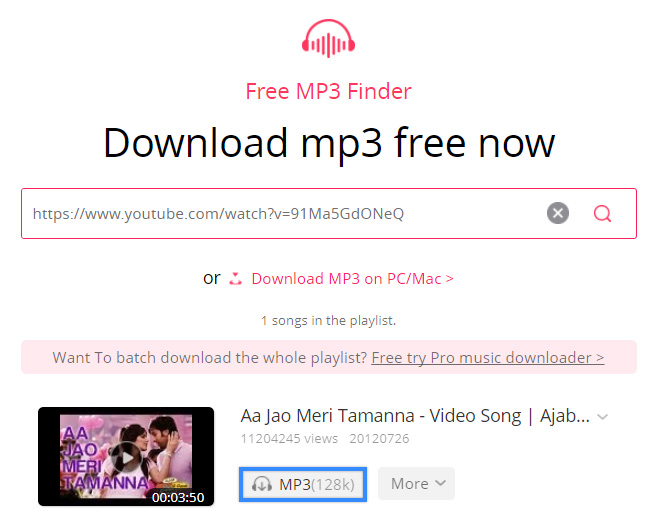Click the Free MP3 Finder title

tap(328, 91)
